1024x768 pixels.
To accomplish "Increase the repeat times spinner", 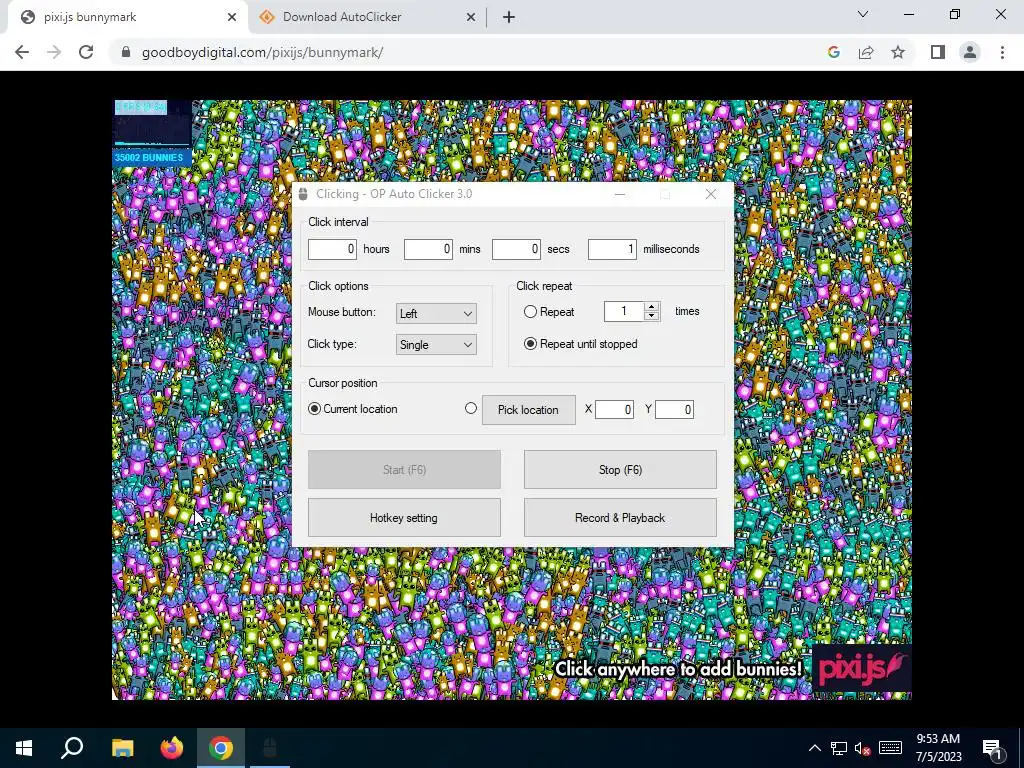I will pos(651,307).
